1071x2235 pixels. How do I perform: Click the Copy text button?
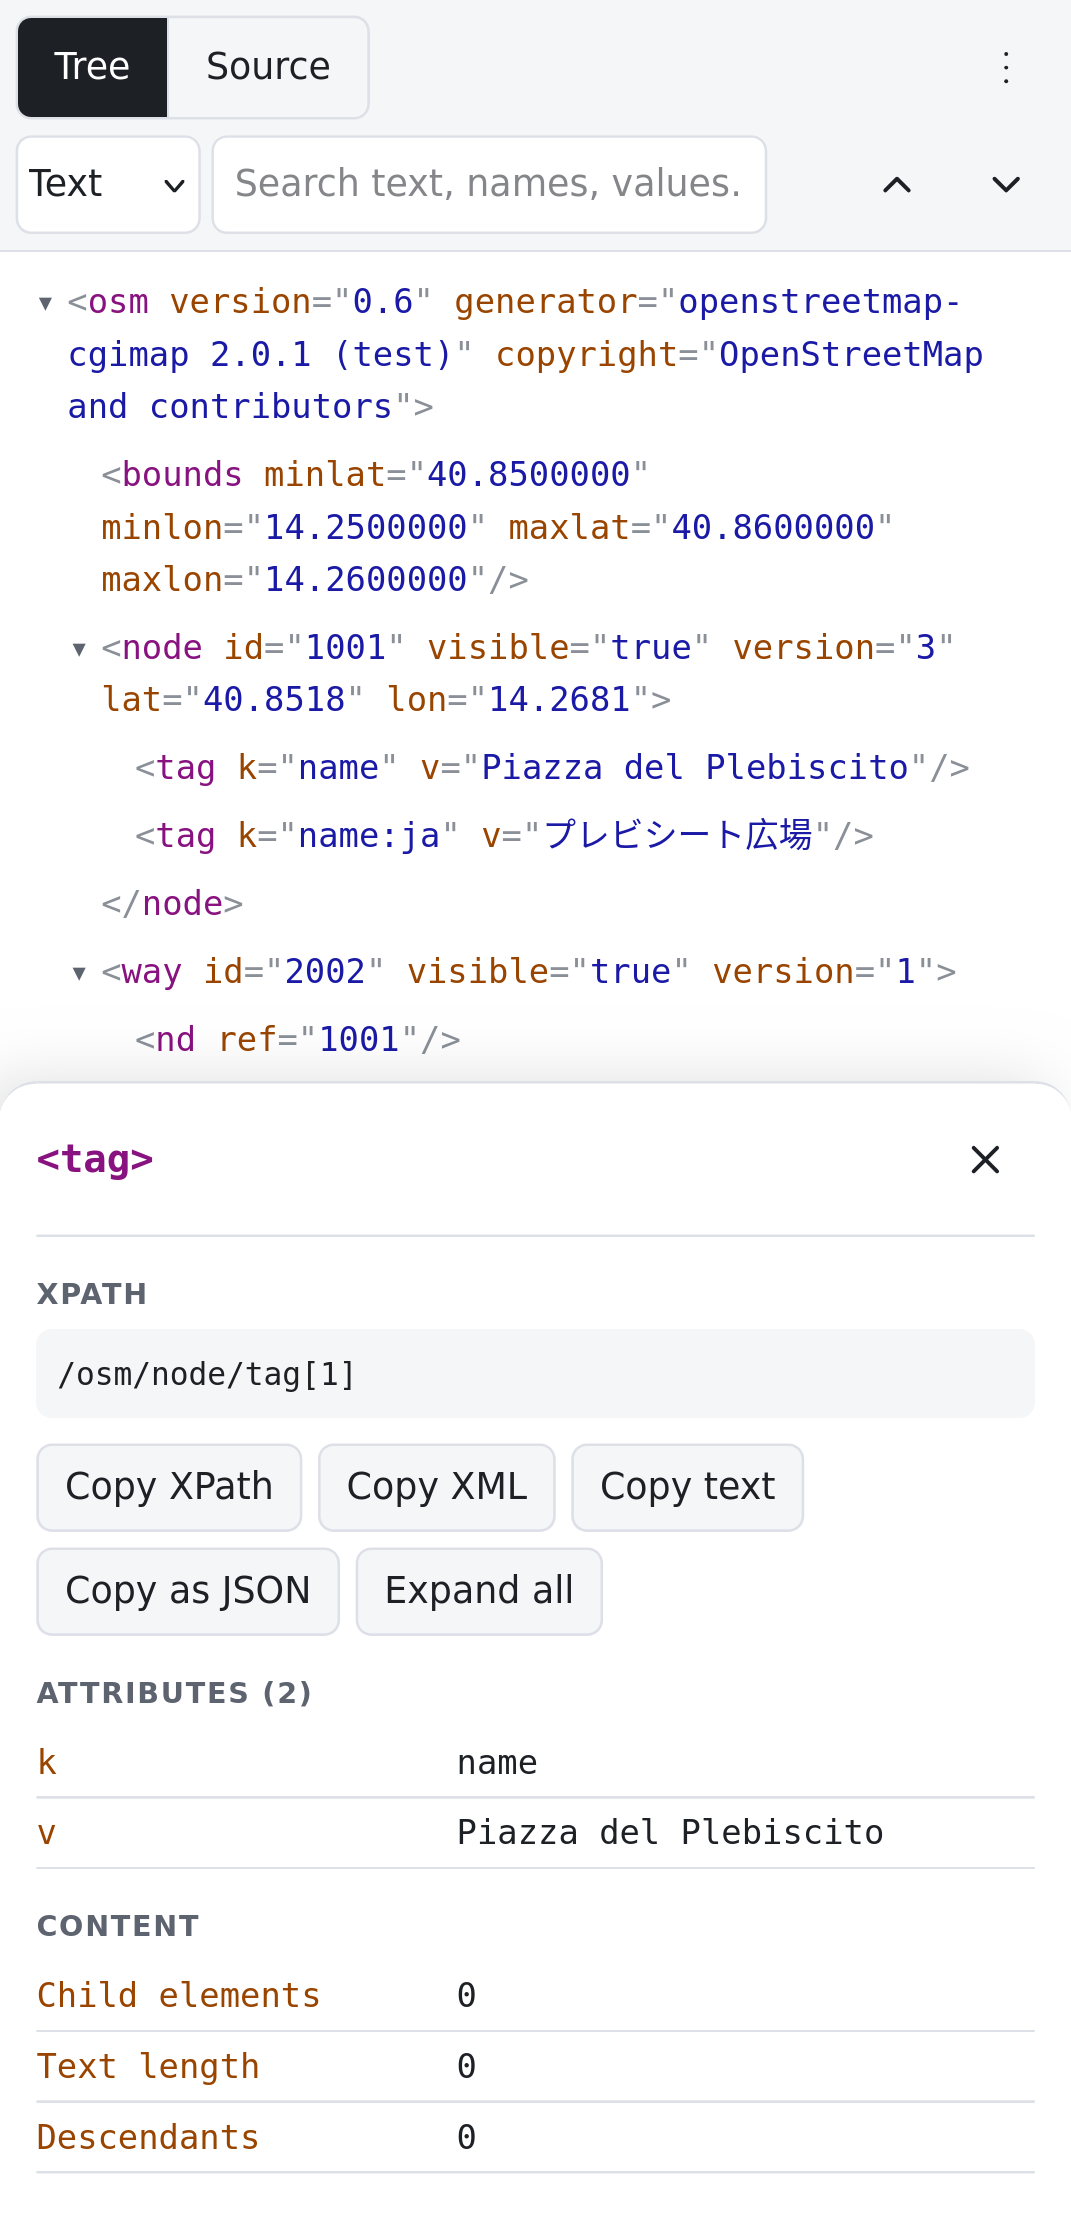pos(688,1487)
